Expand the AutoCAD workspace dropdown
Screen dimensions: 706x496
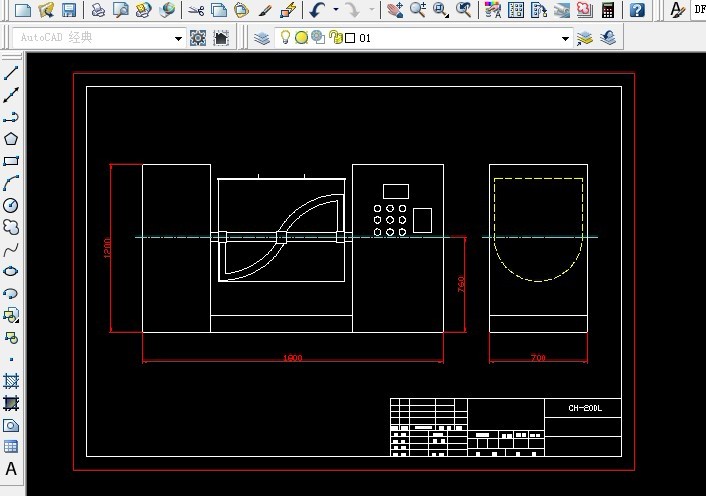click(178, 38)
